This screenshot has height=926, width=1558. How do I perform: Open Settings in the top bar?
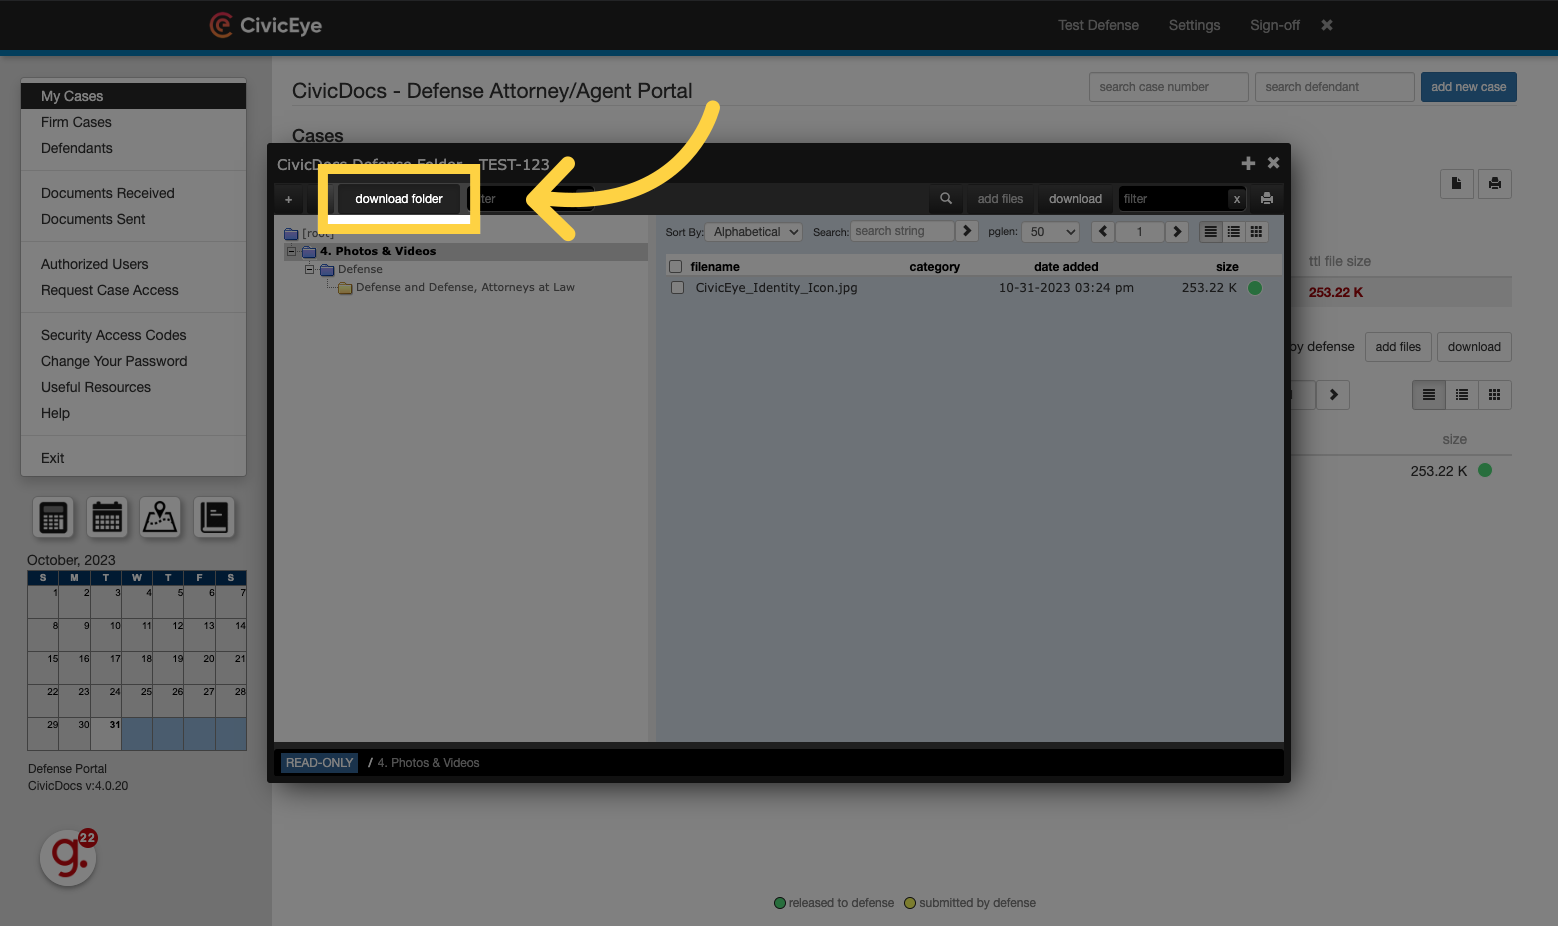tap(1194, 25)
